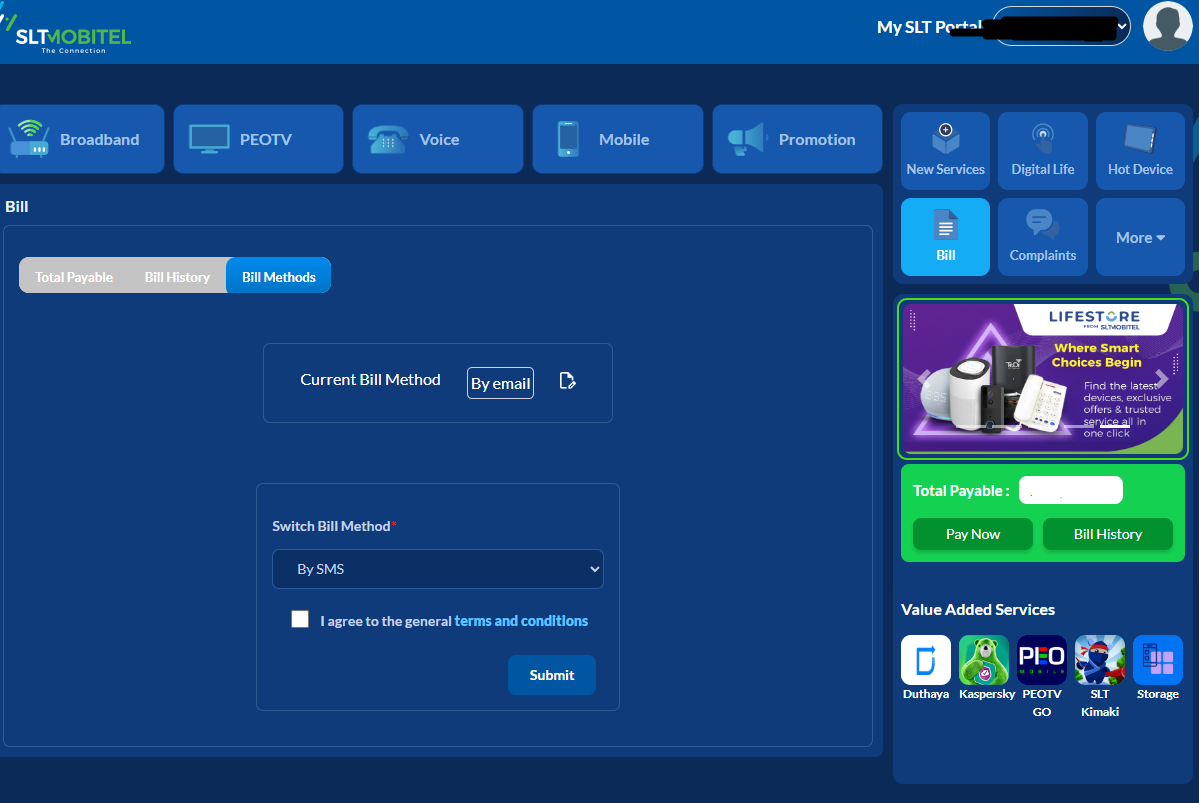This screenshot has height=803, width=1199.
Task: Open the Mobile section
Action: (x=618, y=139)
